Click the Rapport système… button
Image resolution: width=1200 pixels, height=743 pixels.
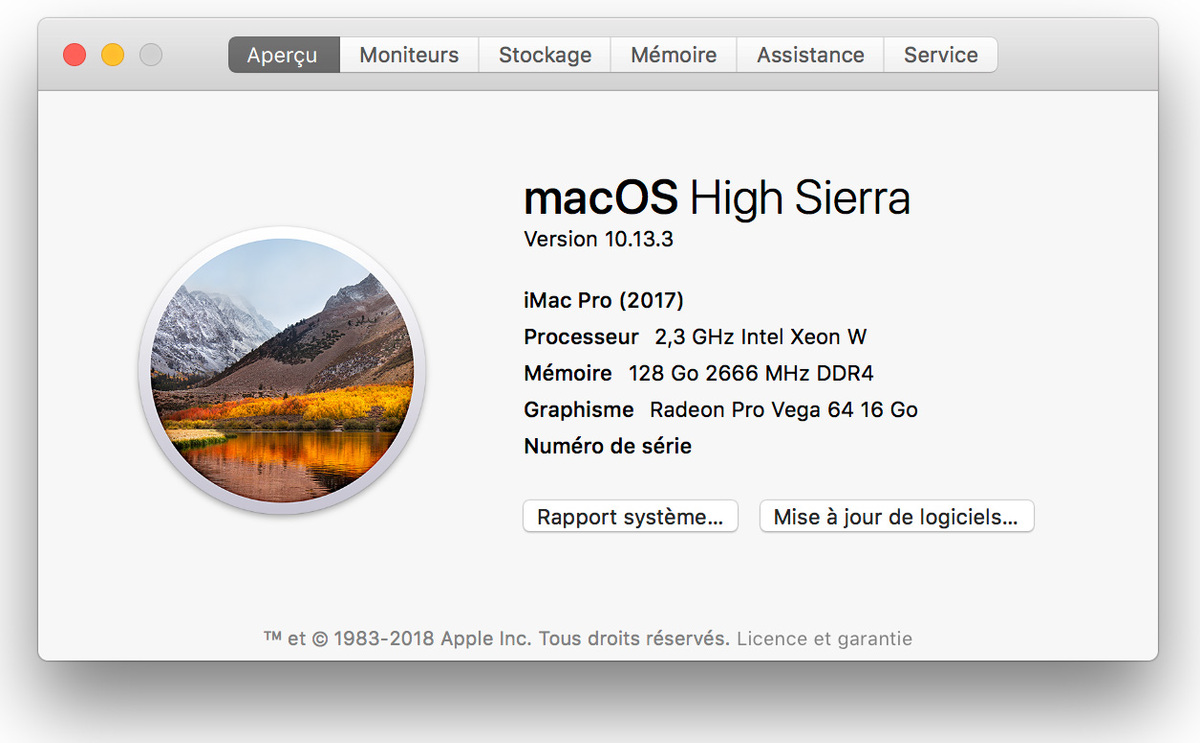[x=630, y=517]
